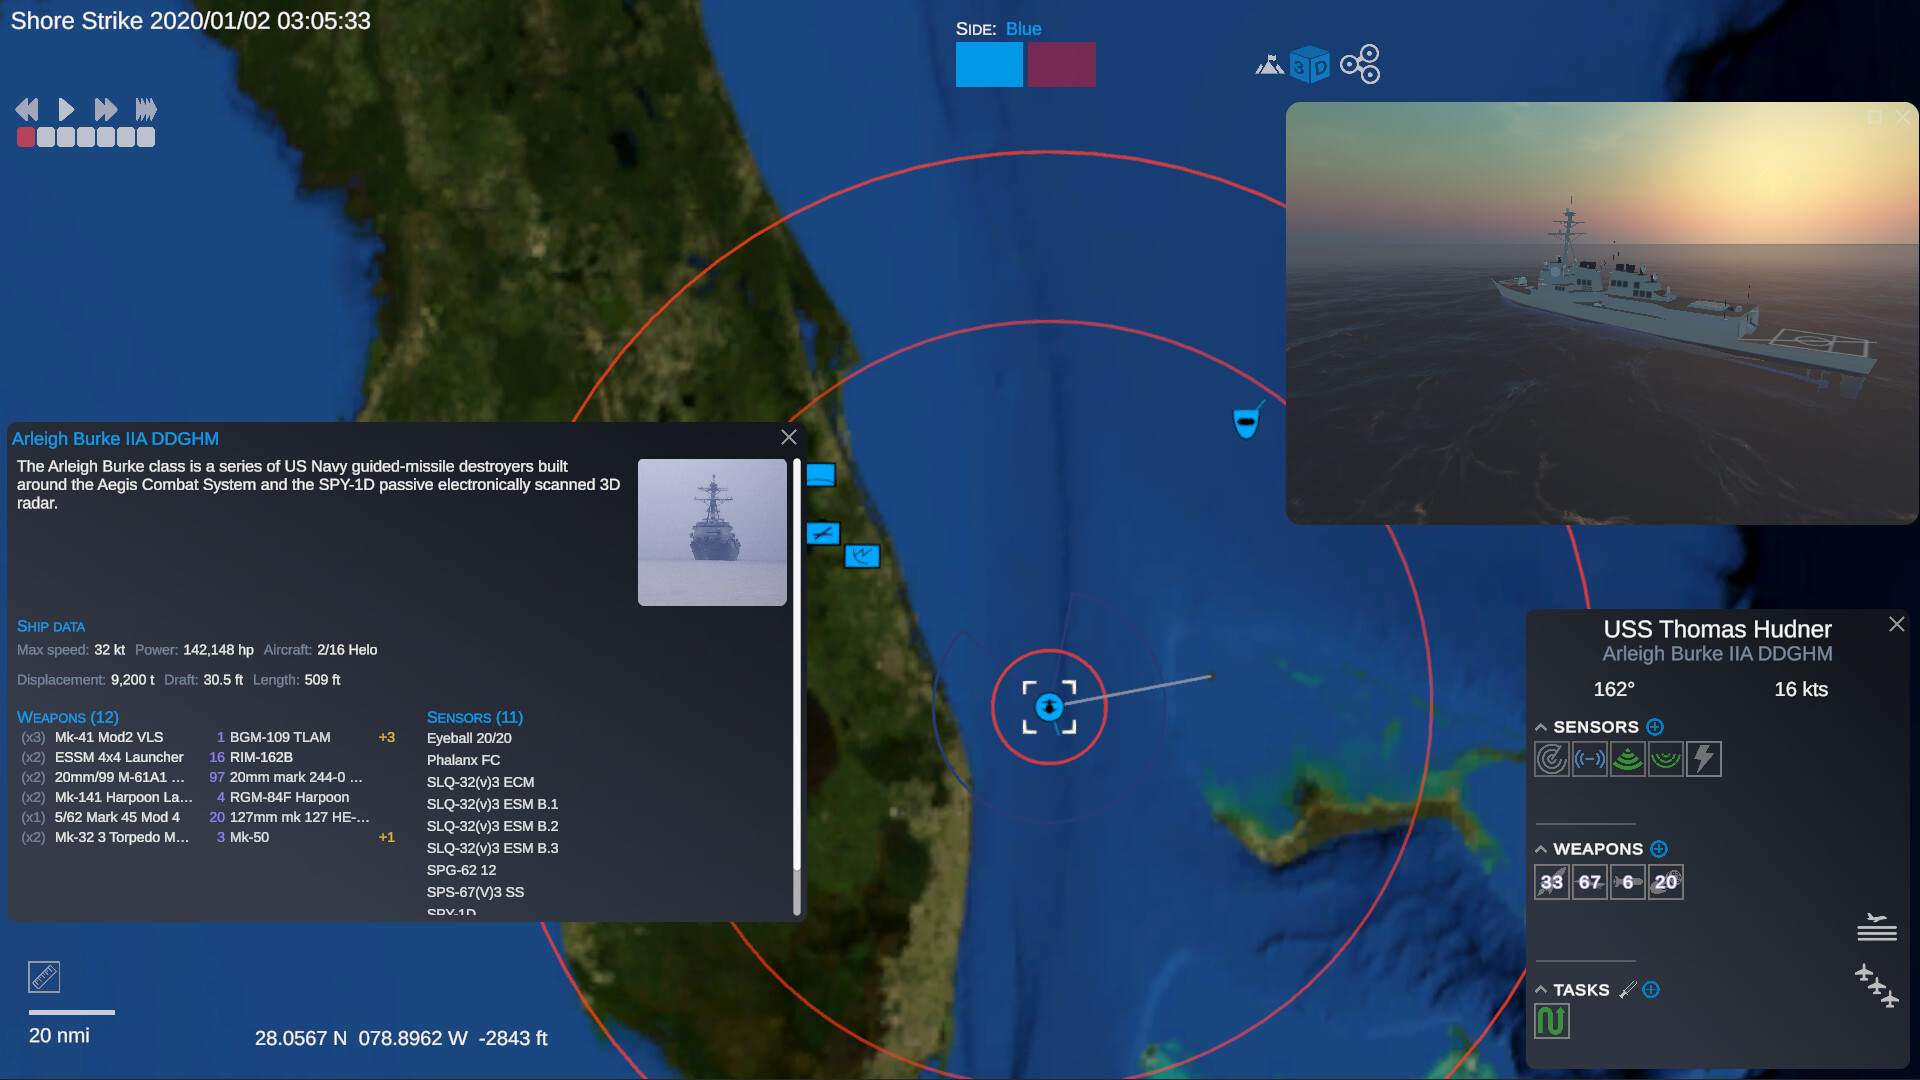Select the scenario objectives mountain-flag icon
The height and width of the screenshot is (1080, 1920).
[1268, 64]
